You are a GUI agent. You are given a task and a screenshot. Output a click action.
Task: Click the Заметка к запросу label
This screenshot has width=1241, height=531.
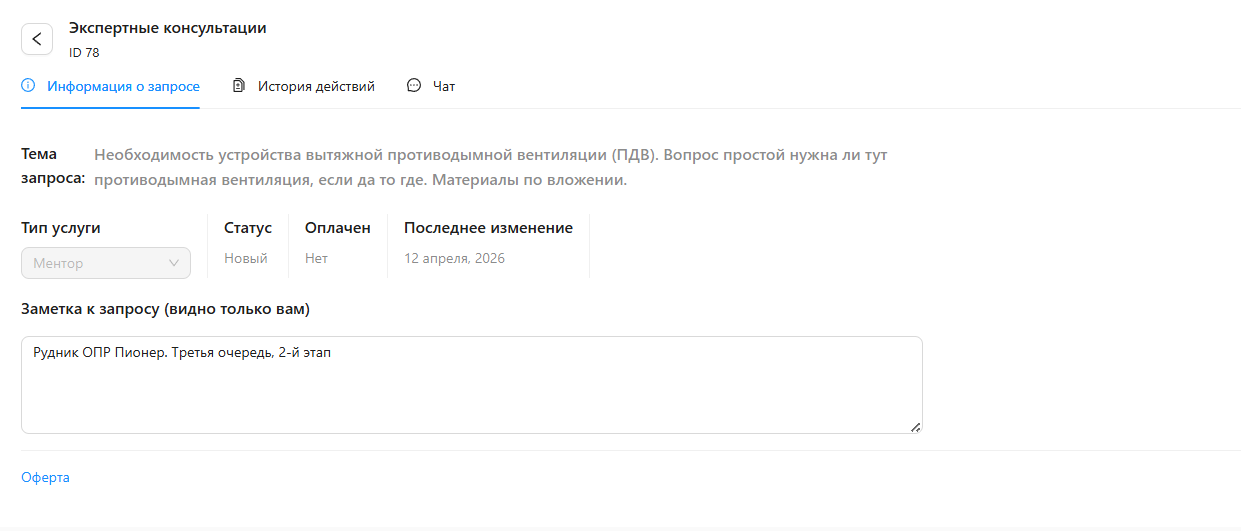point(165,310)
